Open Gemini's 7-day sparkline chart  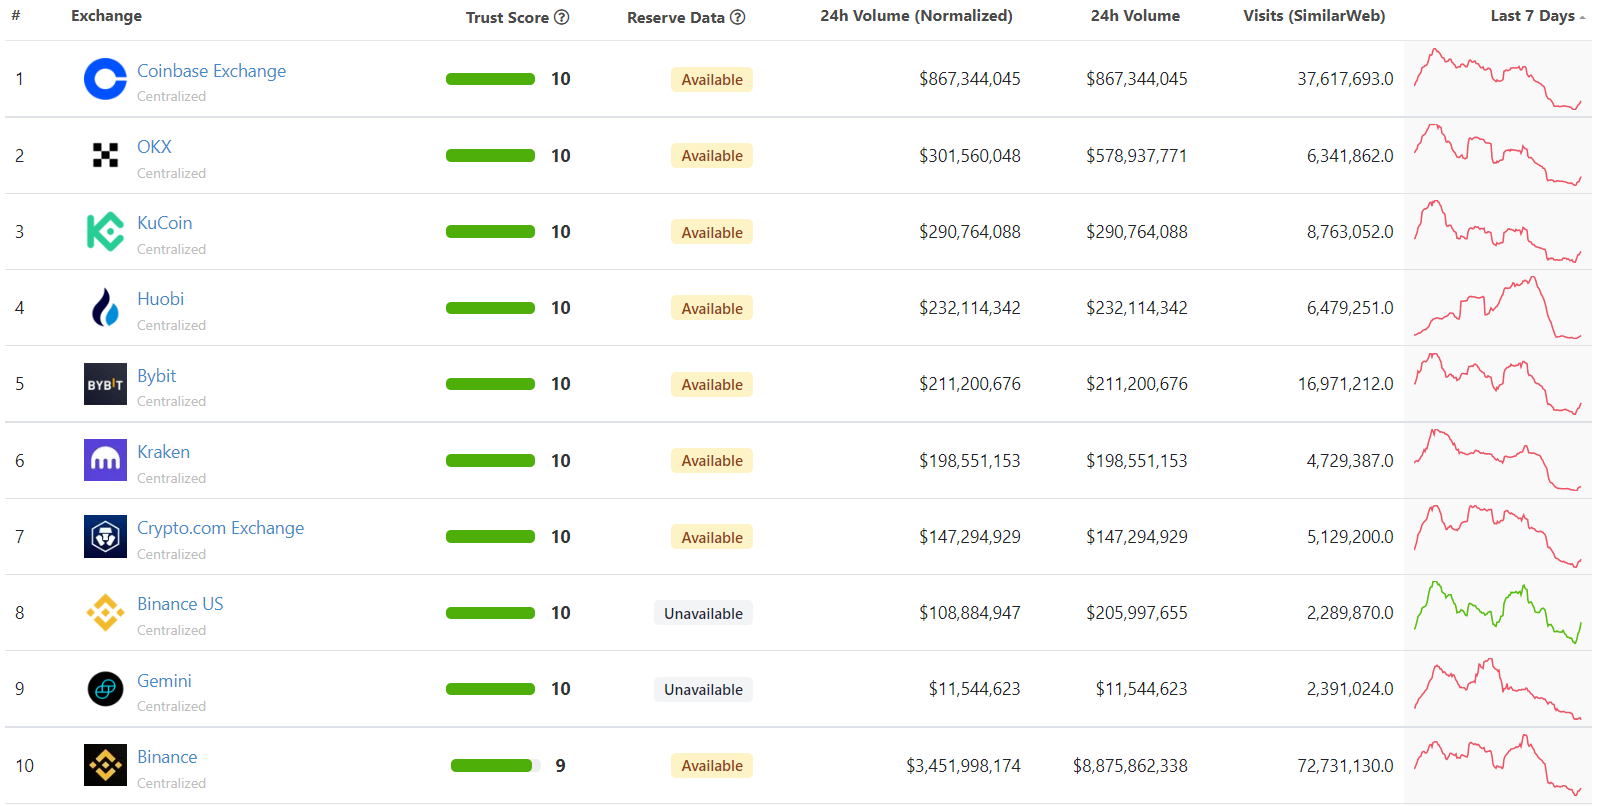1497,689
